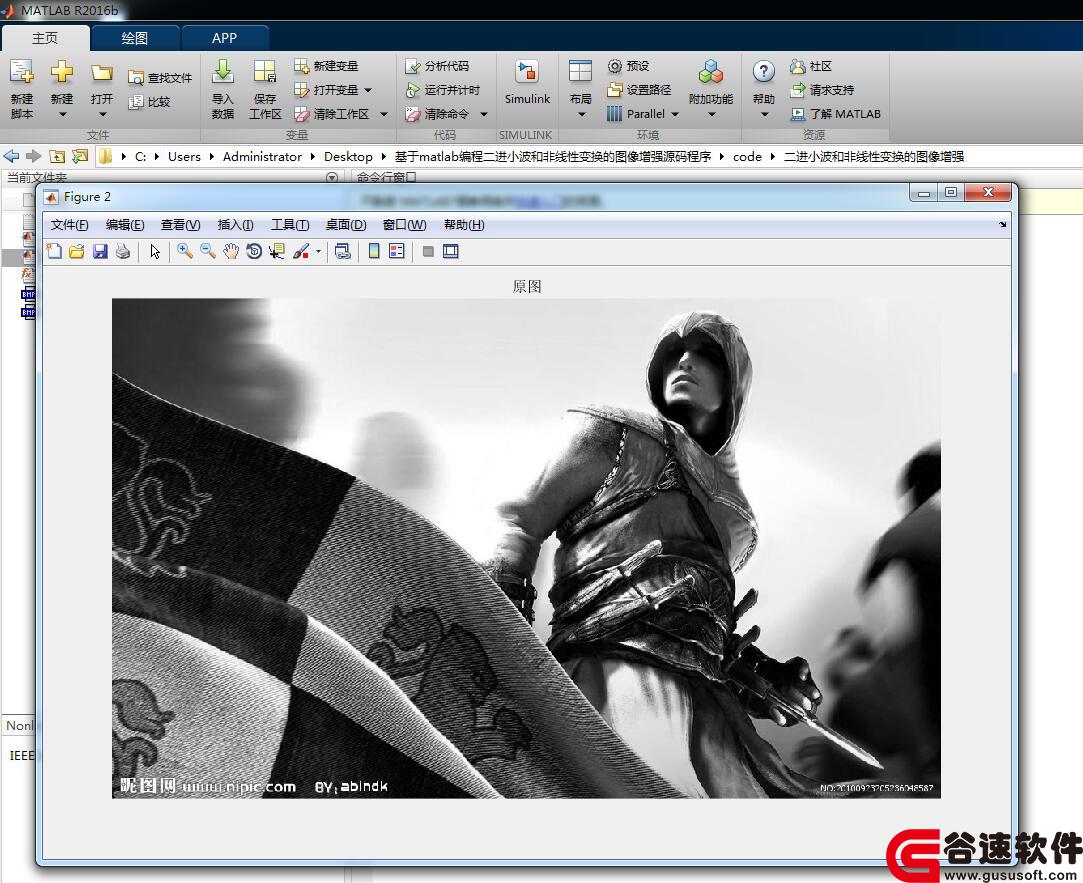
Task: Click Open File icon in figure toolbar
Action: coord(77,251)
